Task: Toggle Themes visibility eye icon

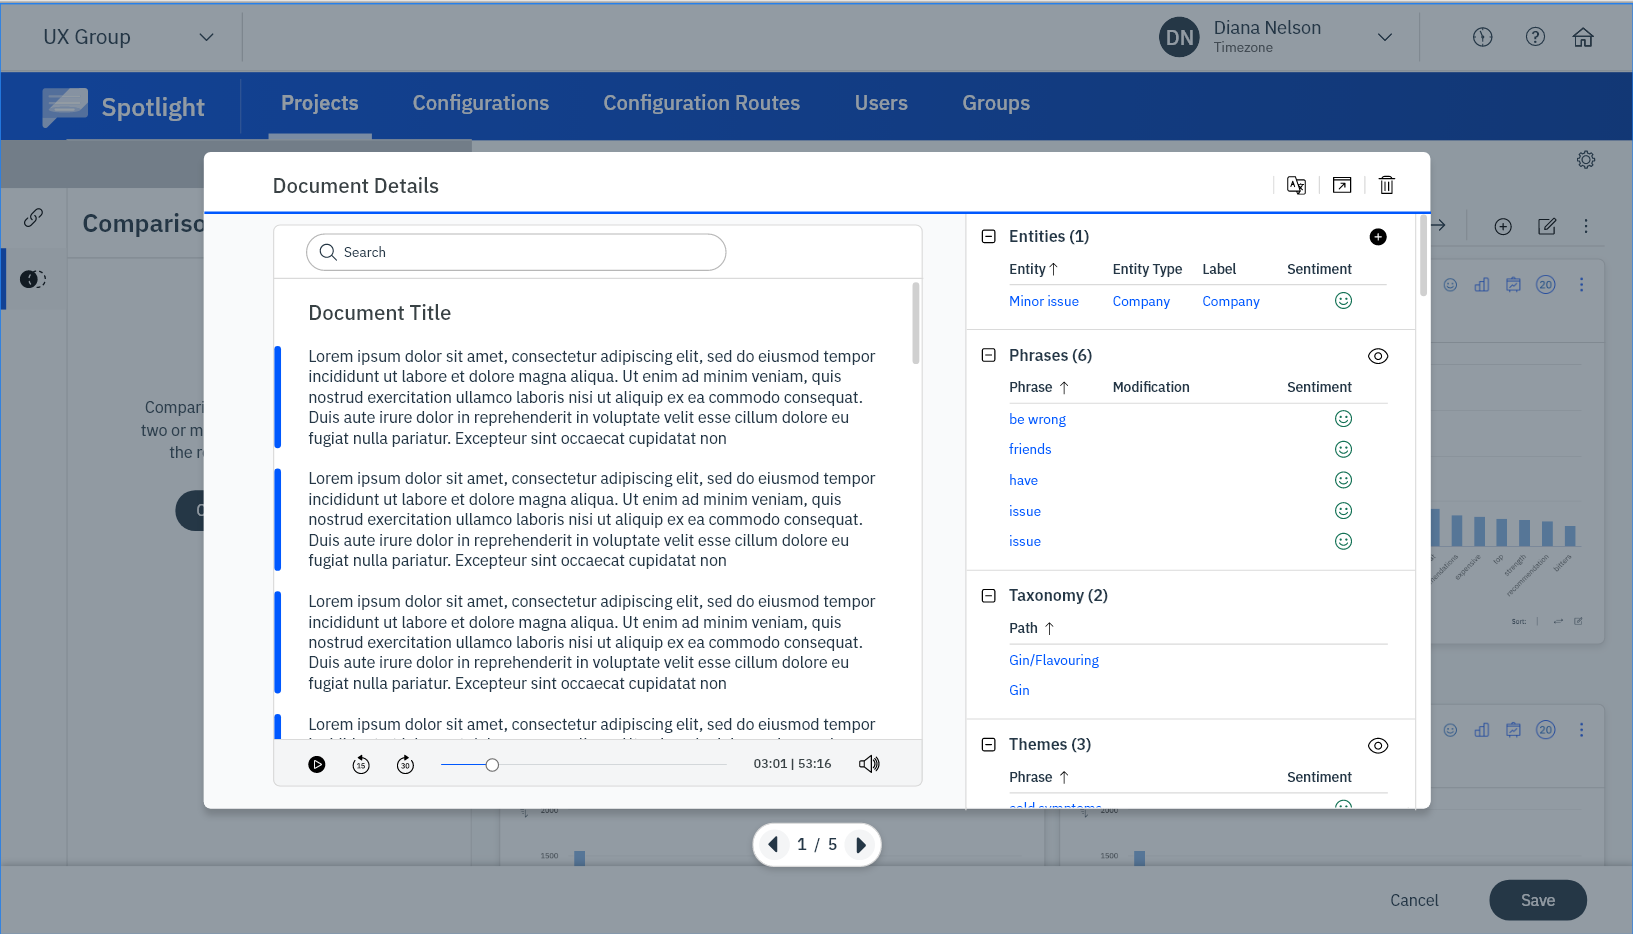Action: [x=1378, y=746]
